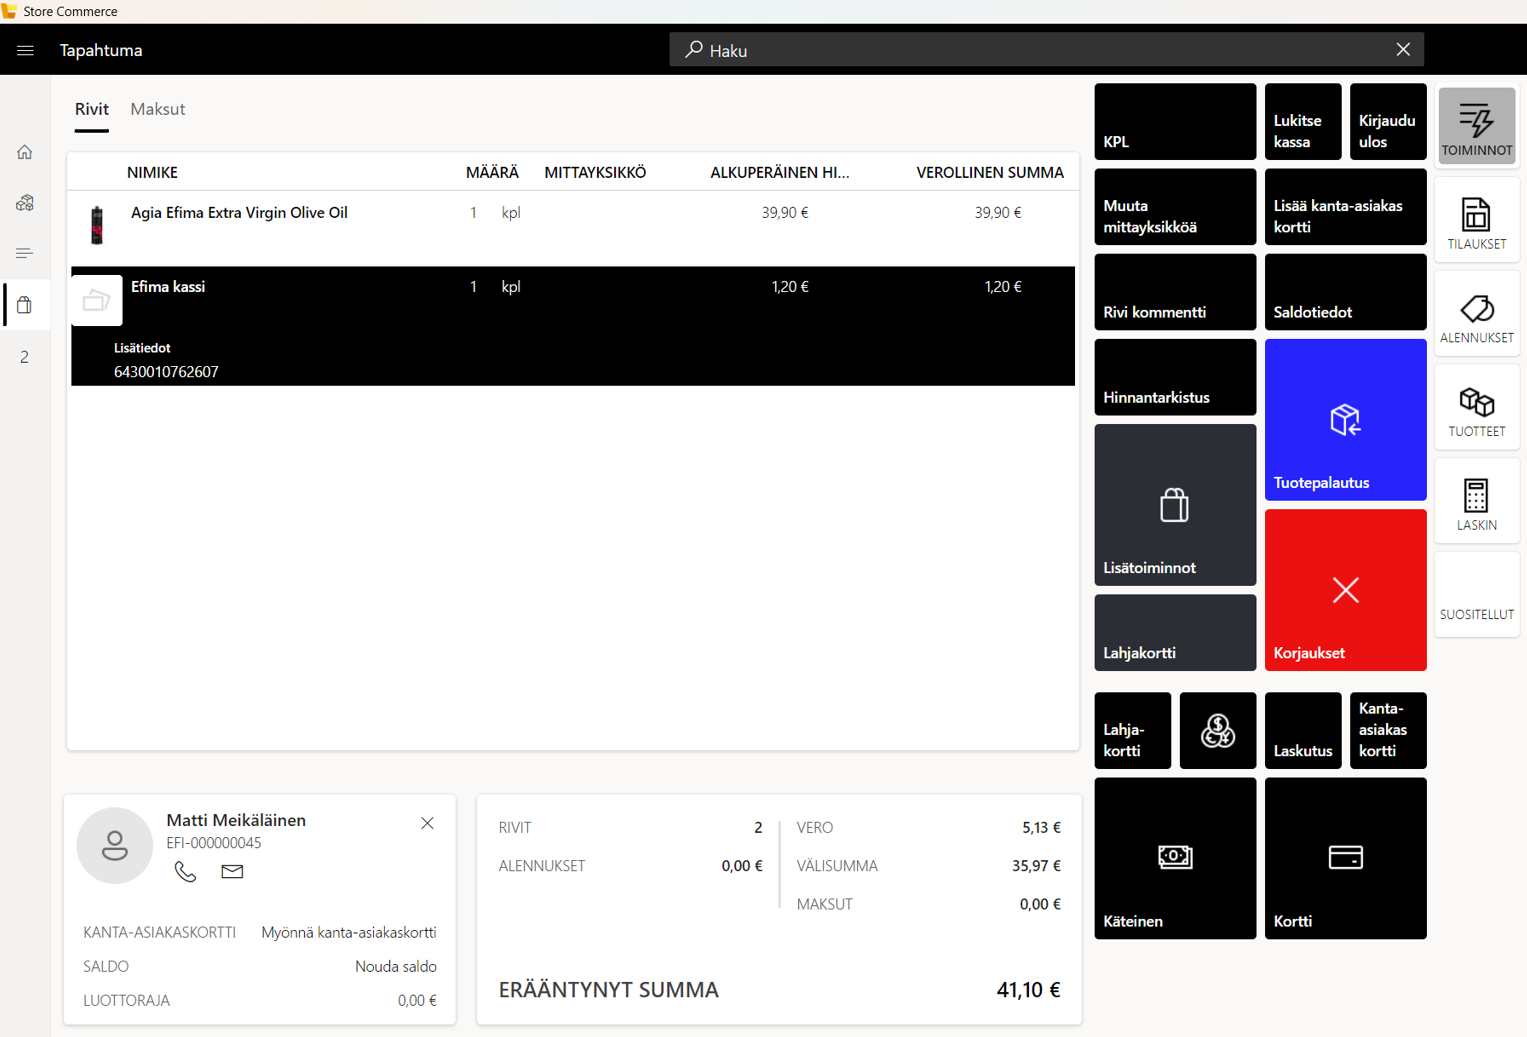Click Kirjaudu ulos button

pyautogui.click(x=1388, y=121)
